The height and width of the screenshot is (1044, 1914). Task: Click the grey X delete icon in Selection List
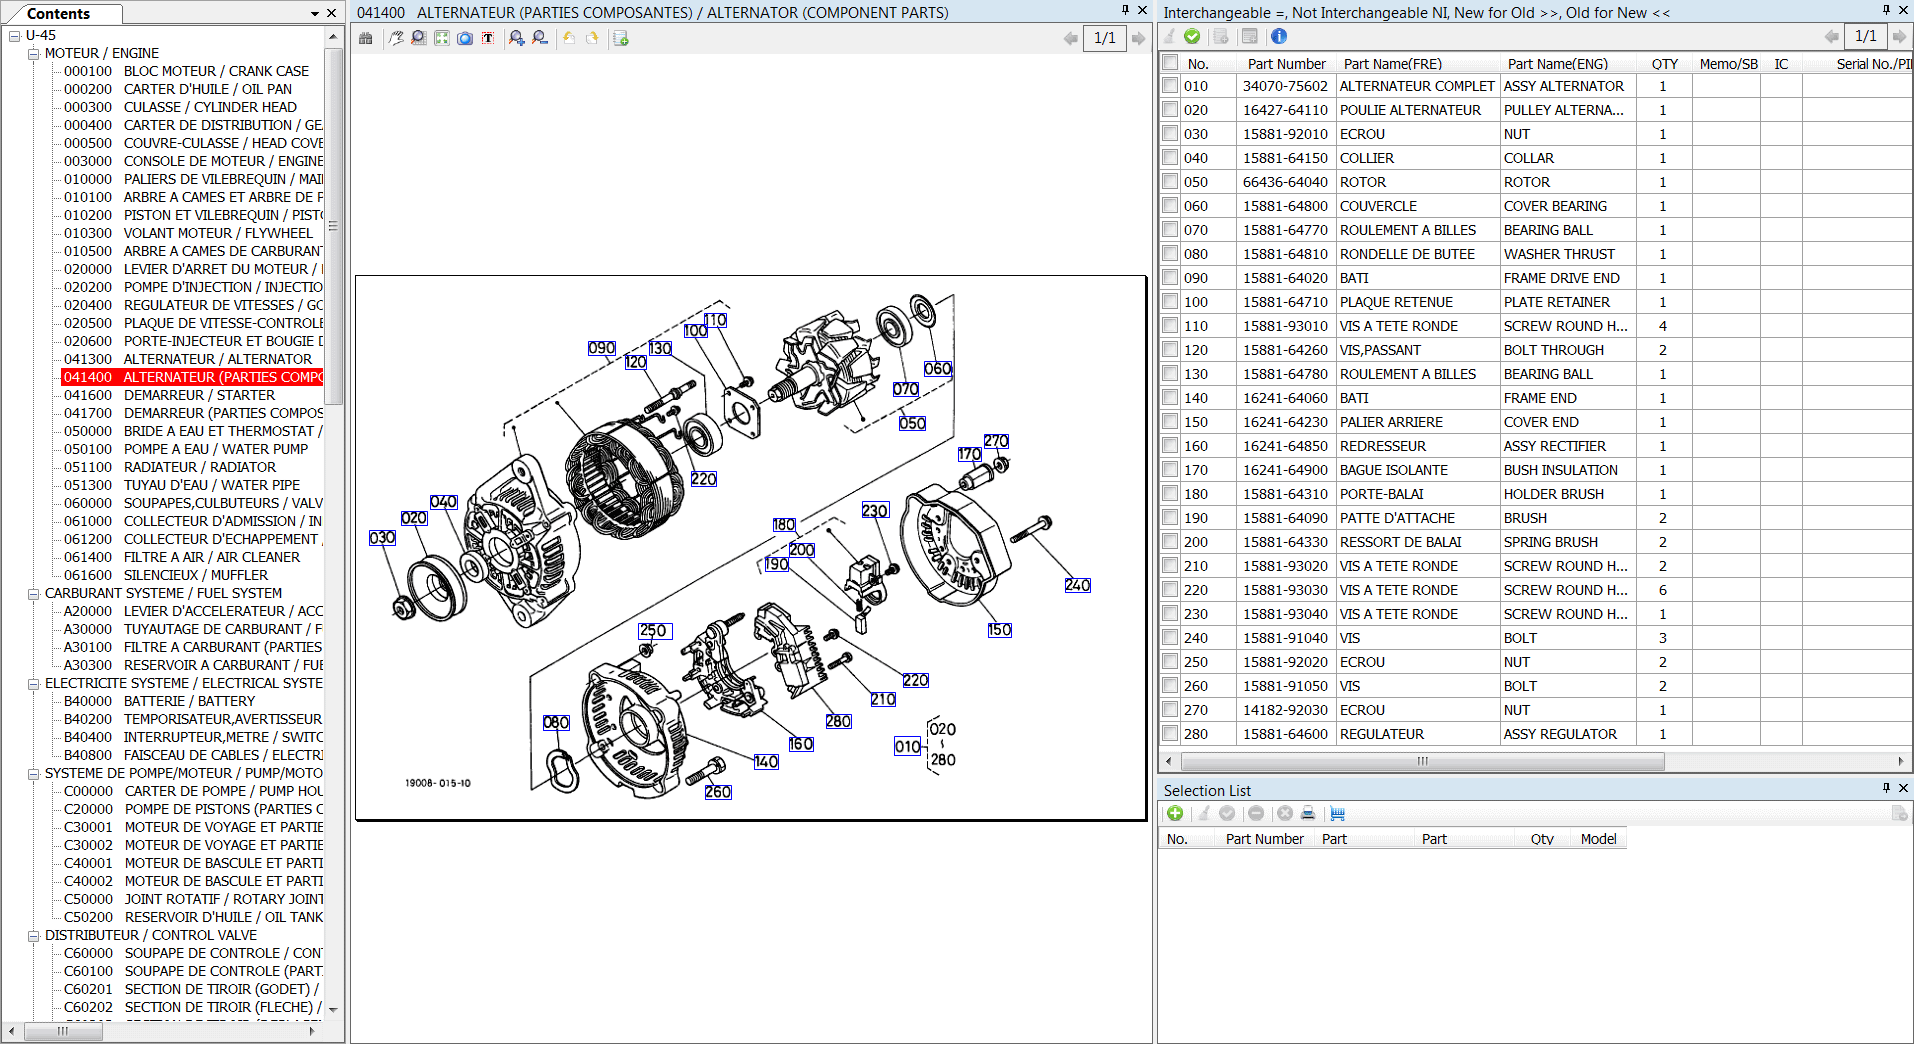point(1285,813)
